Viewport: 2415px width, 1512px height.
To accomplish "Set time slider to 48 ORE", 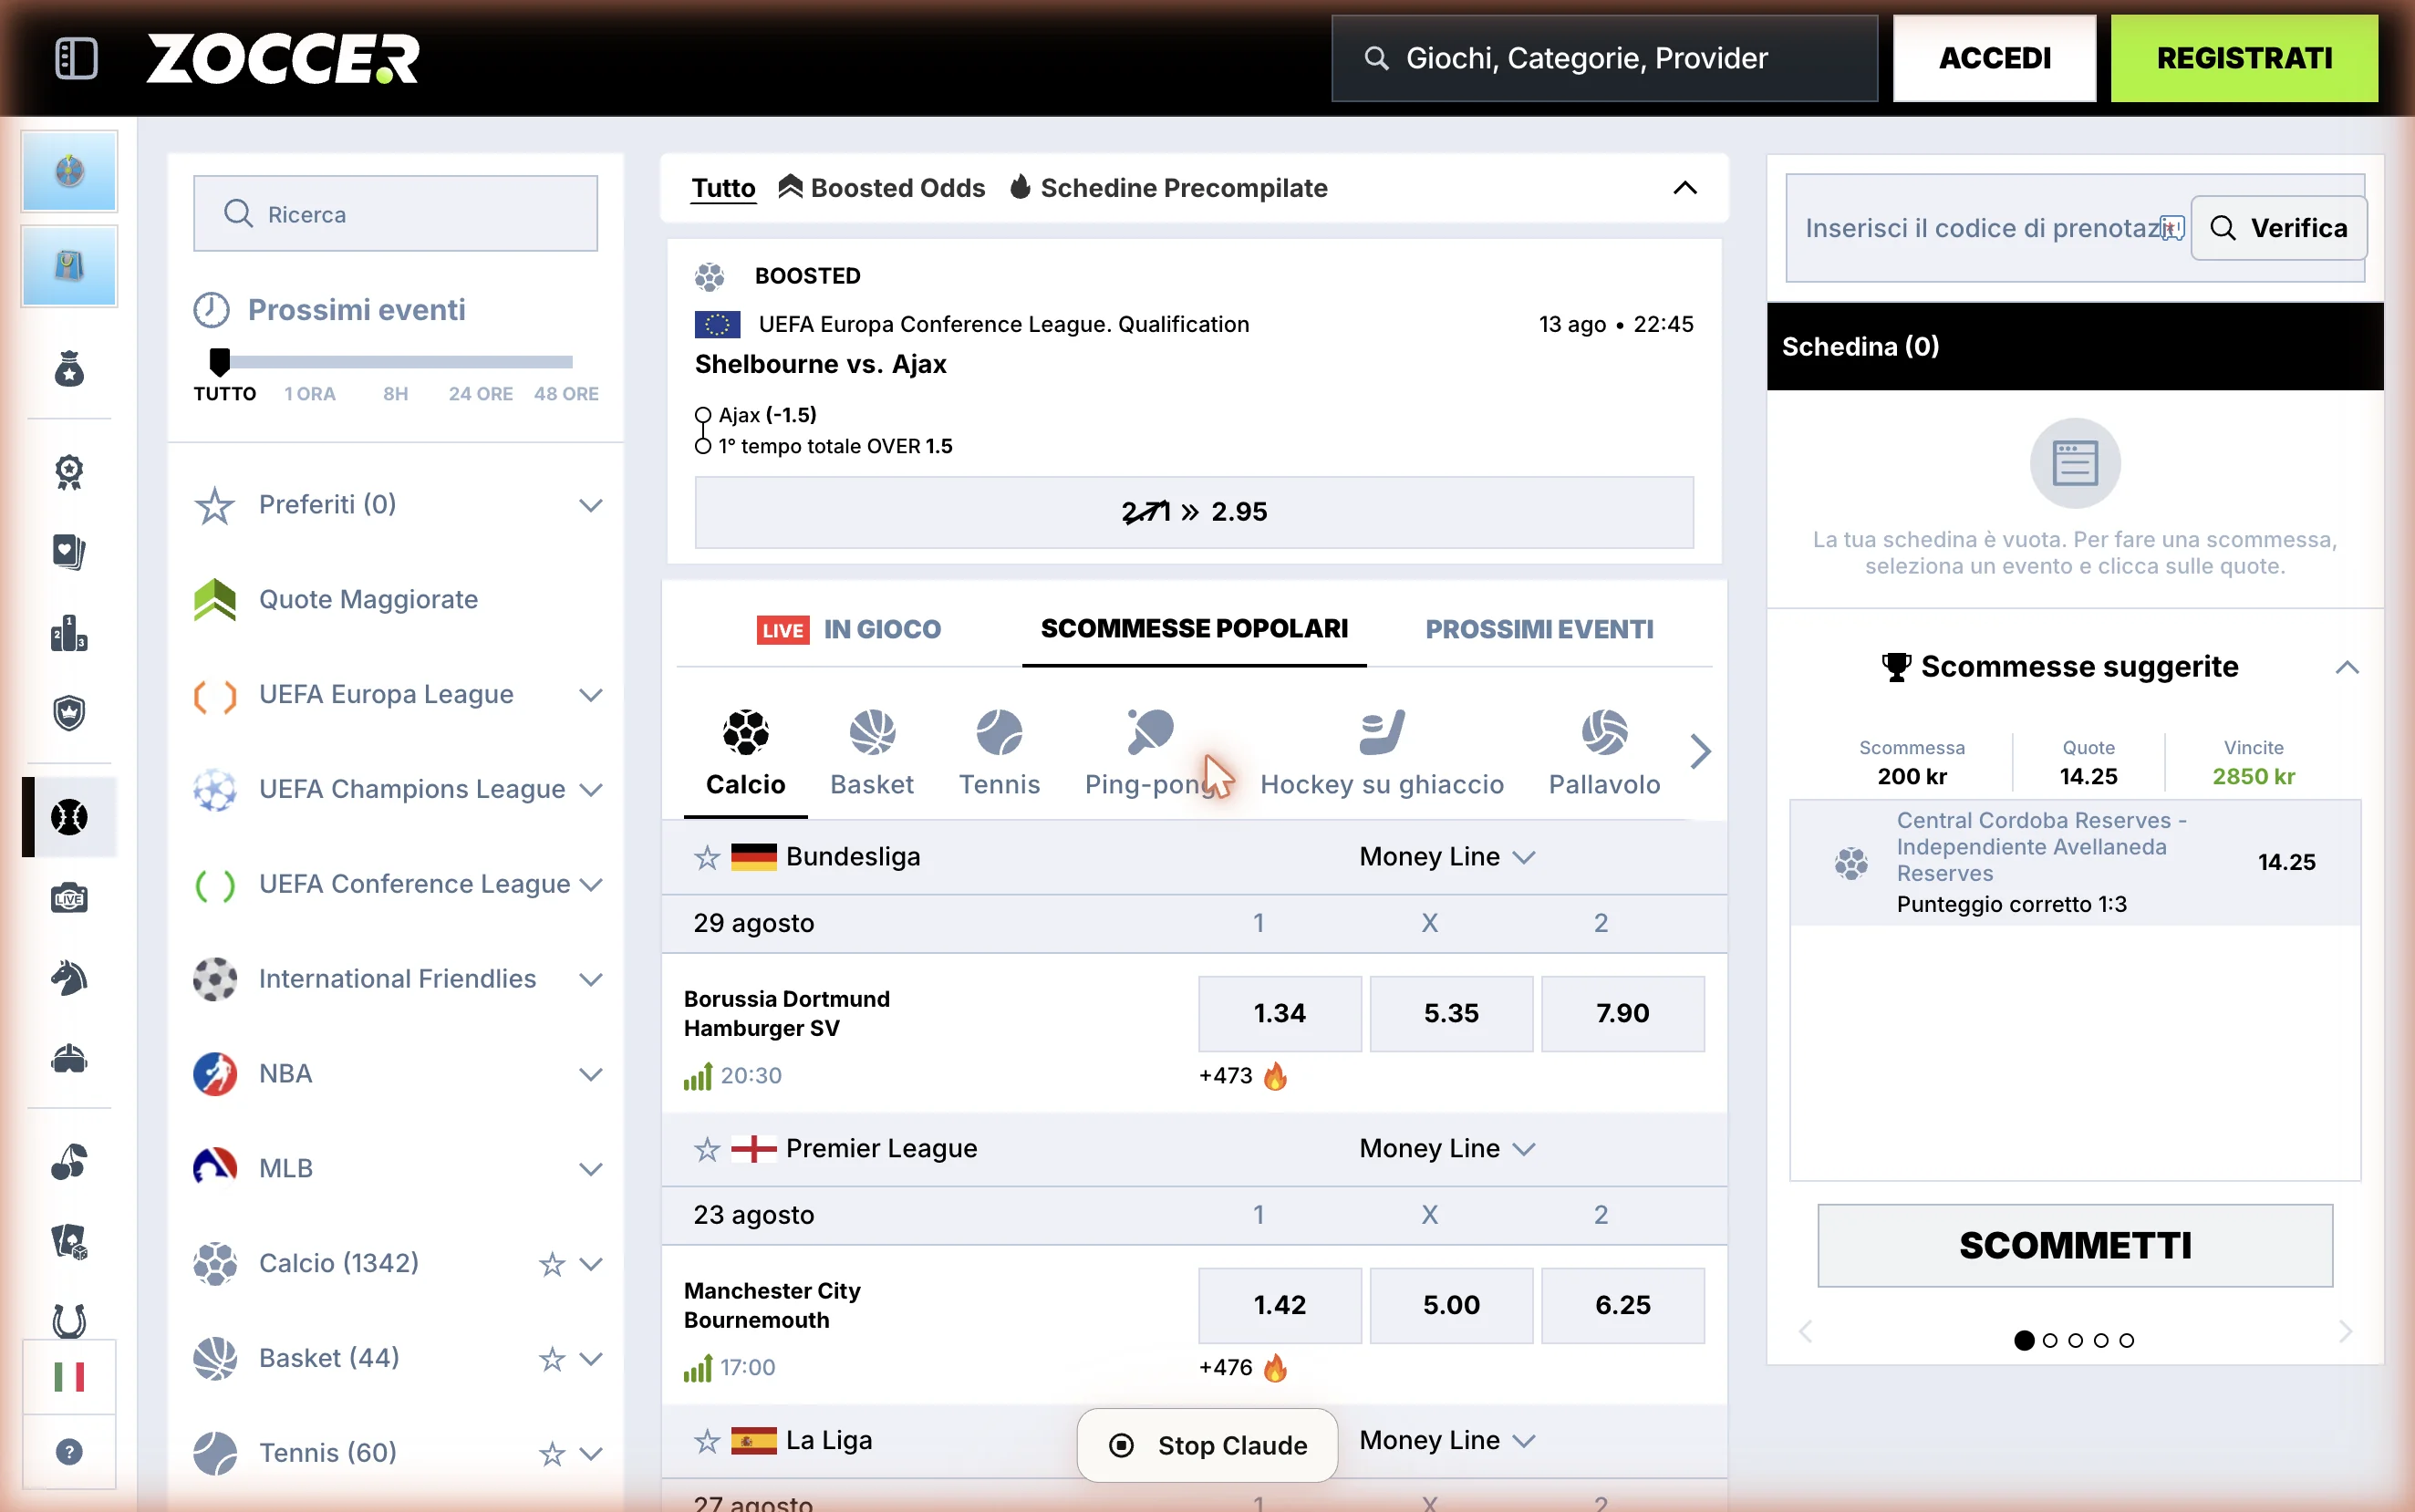I will [x=566, y=394].
